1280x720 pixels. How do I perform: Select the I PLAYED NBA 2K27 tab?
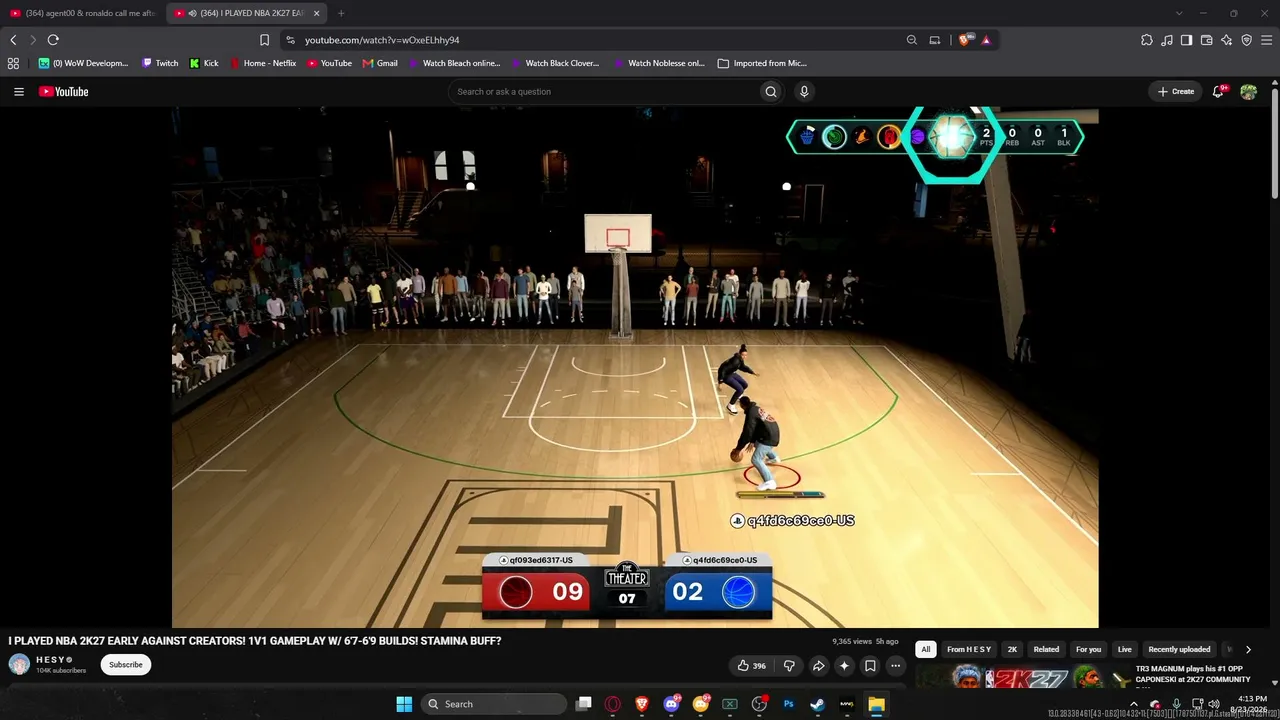click(245, 13)
